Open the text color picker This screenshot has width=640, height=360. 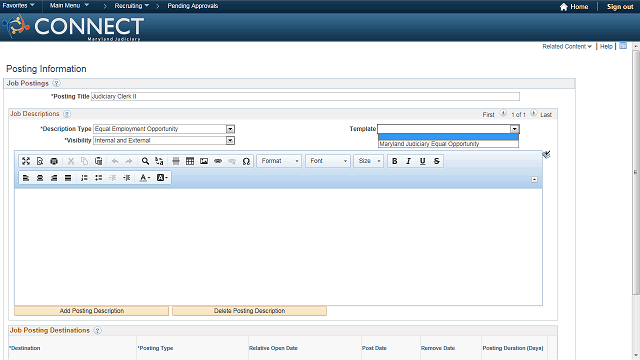(x=144, y=178)
